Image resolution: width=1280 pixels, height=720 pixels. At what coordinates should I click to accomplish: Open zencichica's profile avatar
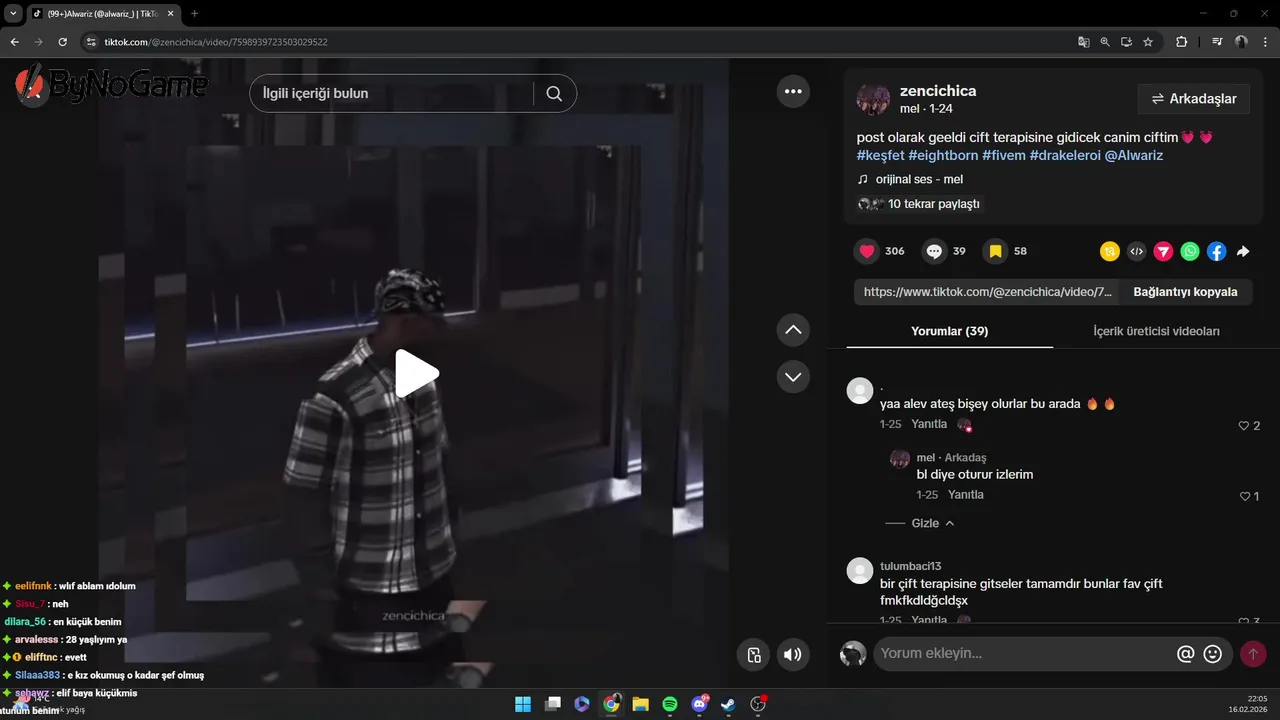(873, 99)
